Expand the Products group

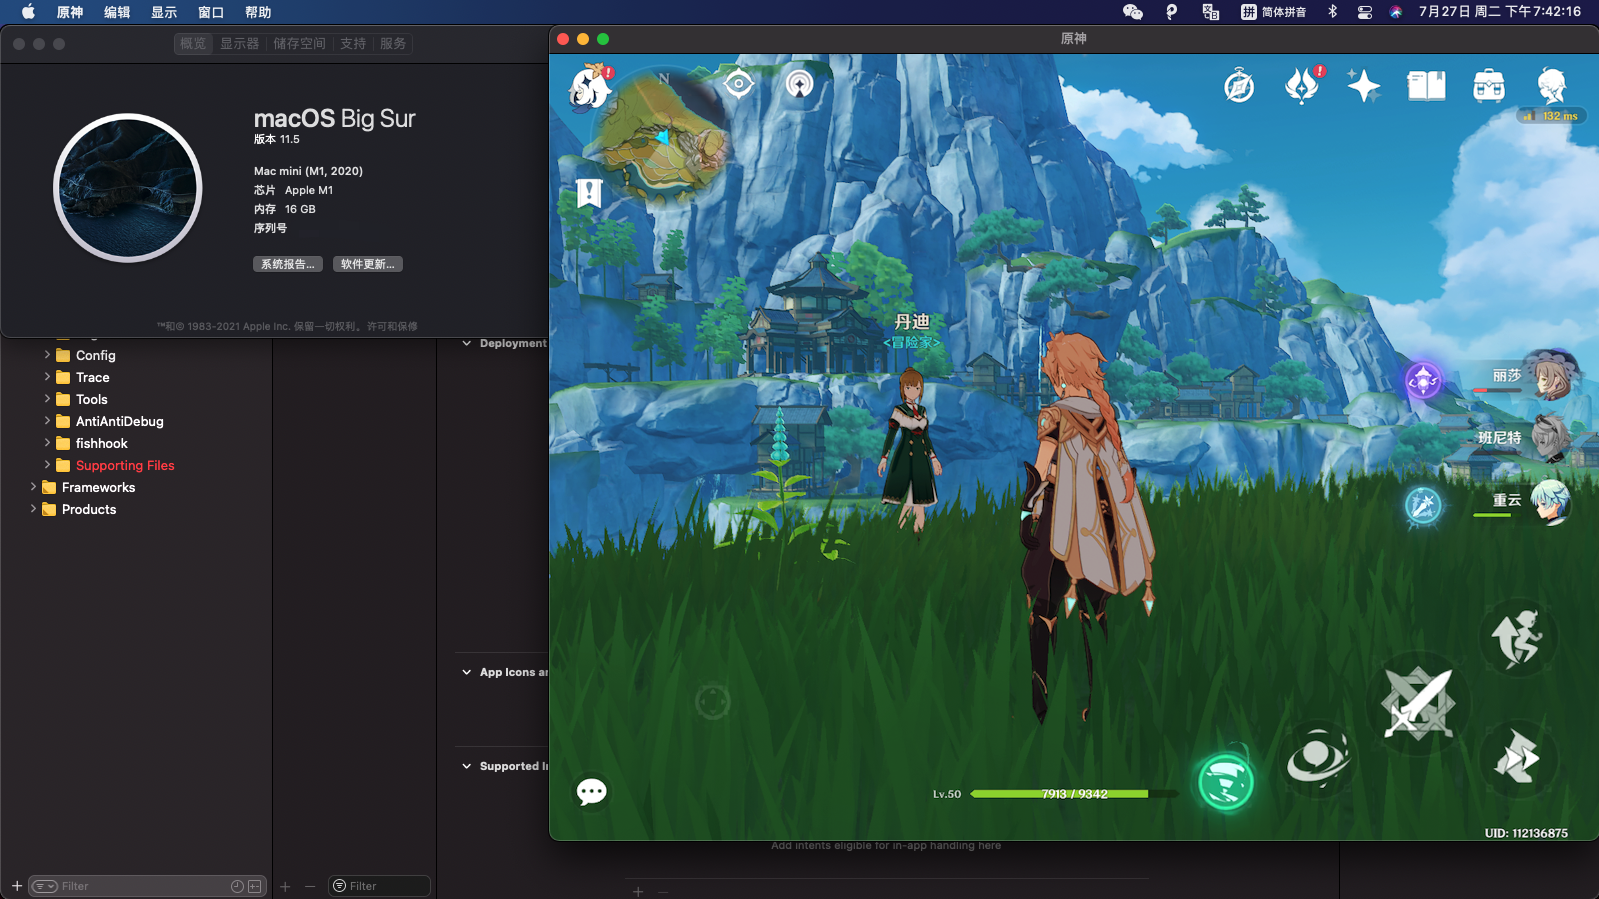(x=33, y=508)
